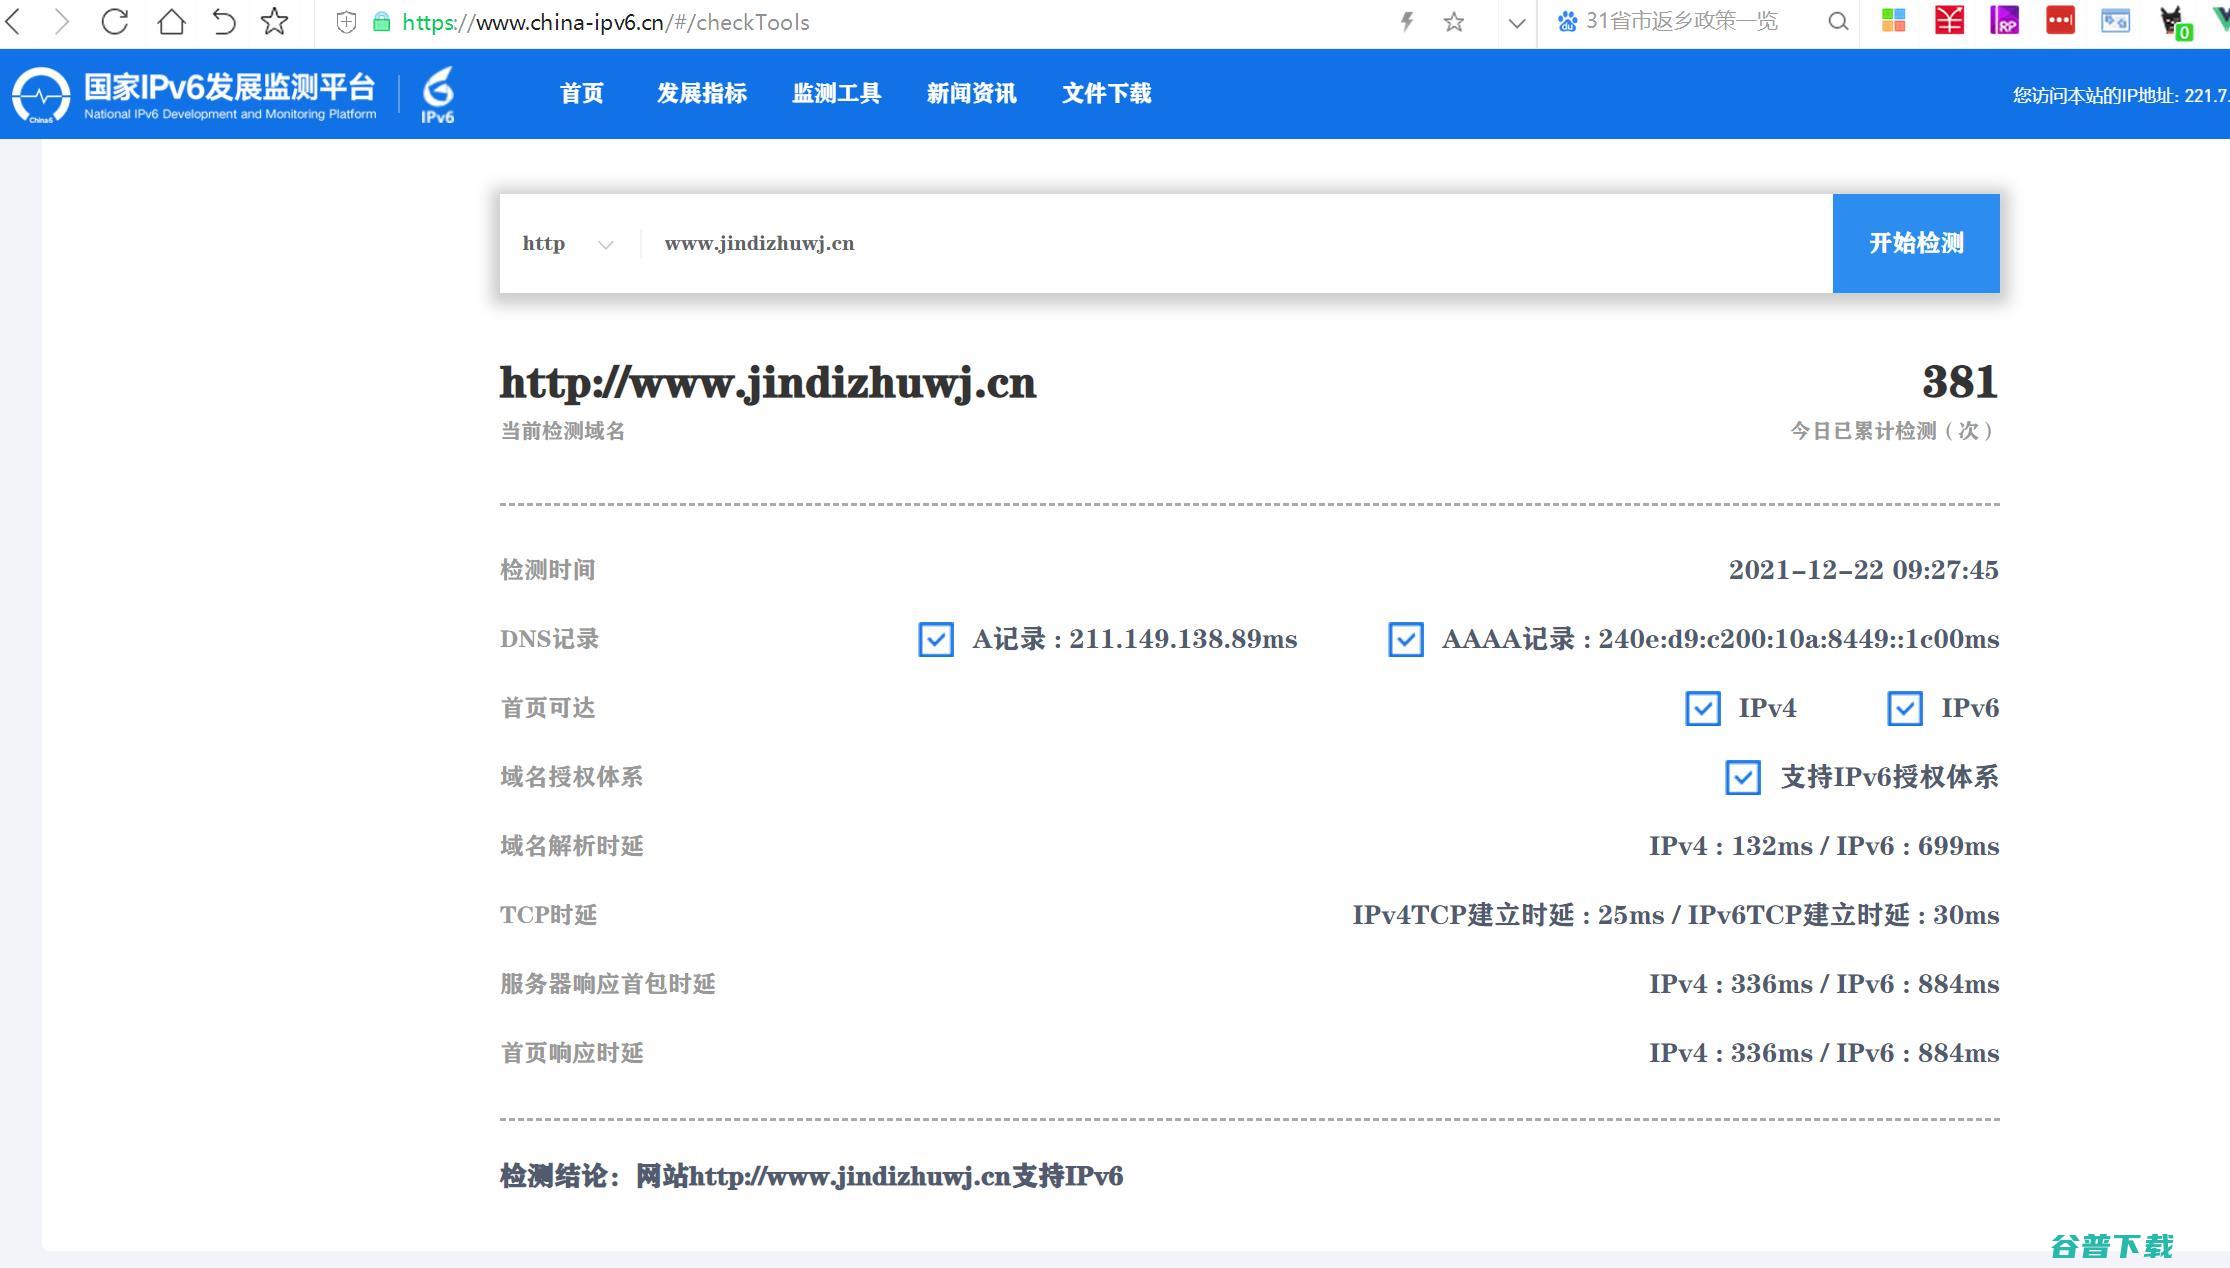Open the red gift/coupon extension icon
This screenshot has width=2230, height=1268.
click(1949, 20)
